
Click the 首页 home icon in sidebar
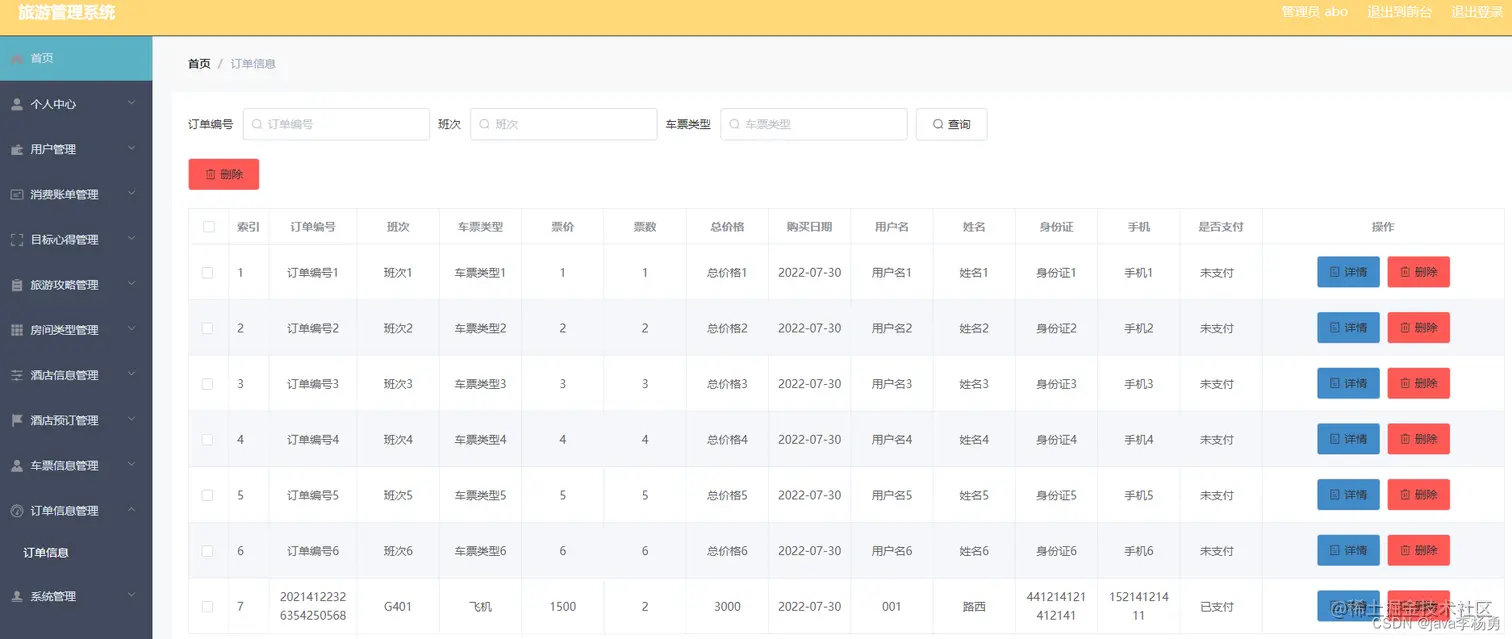17,58
